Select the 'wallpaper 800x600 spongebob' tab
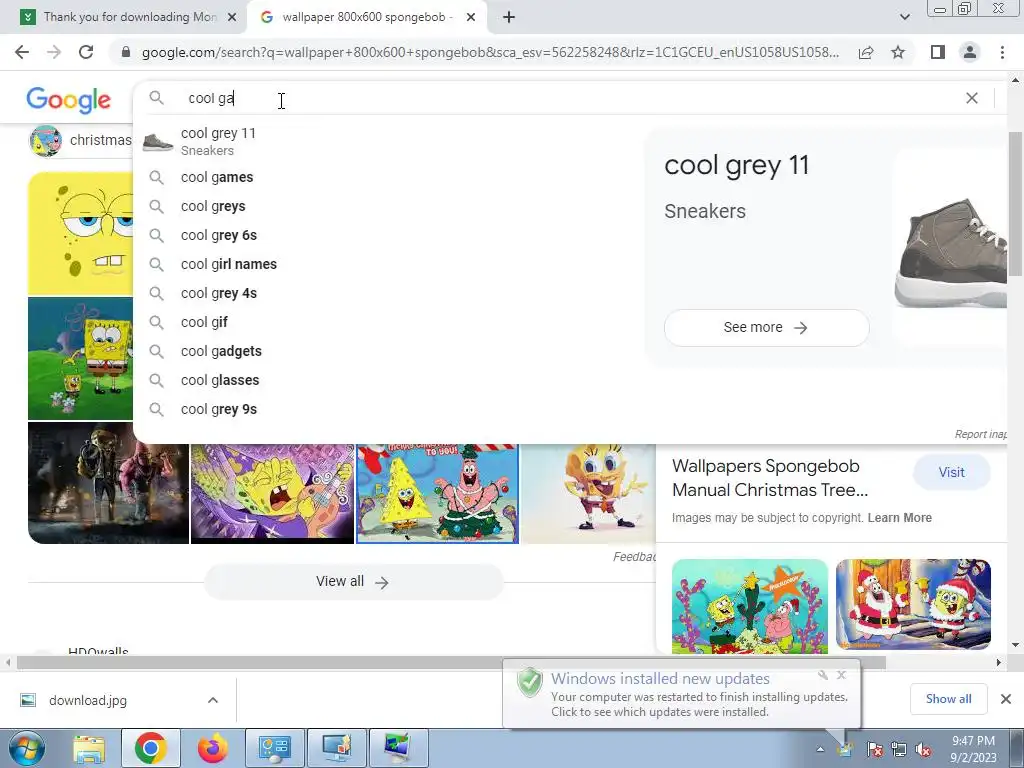Image resolution: width=1024 pixels, height=768 pixels. [366, 17]
